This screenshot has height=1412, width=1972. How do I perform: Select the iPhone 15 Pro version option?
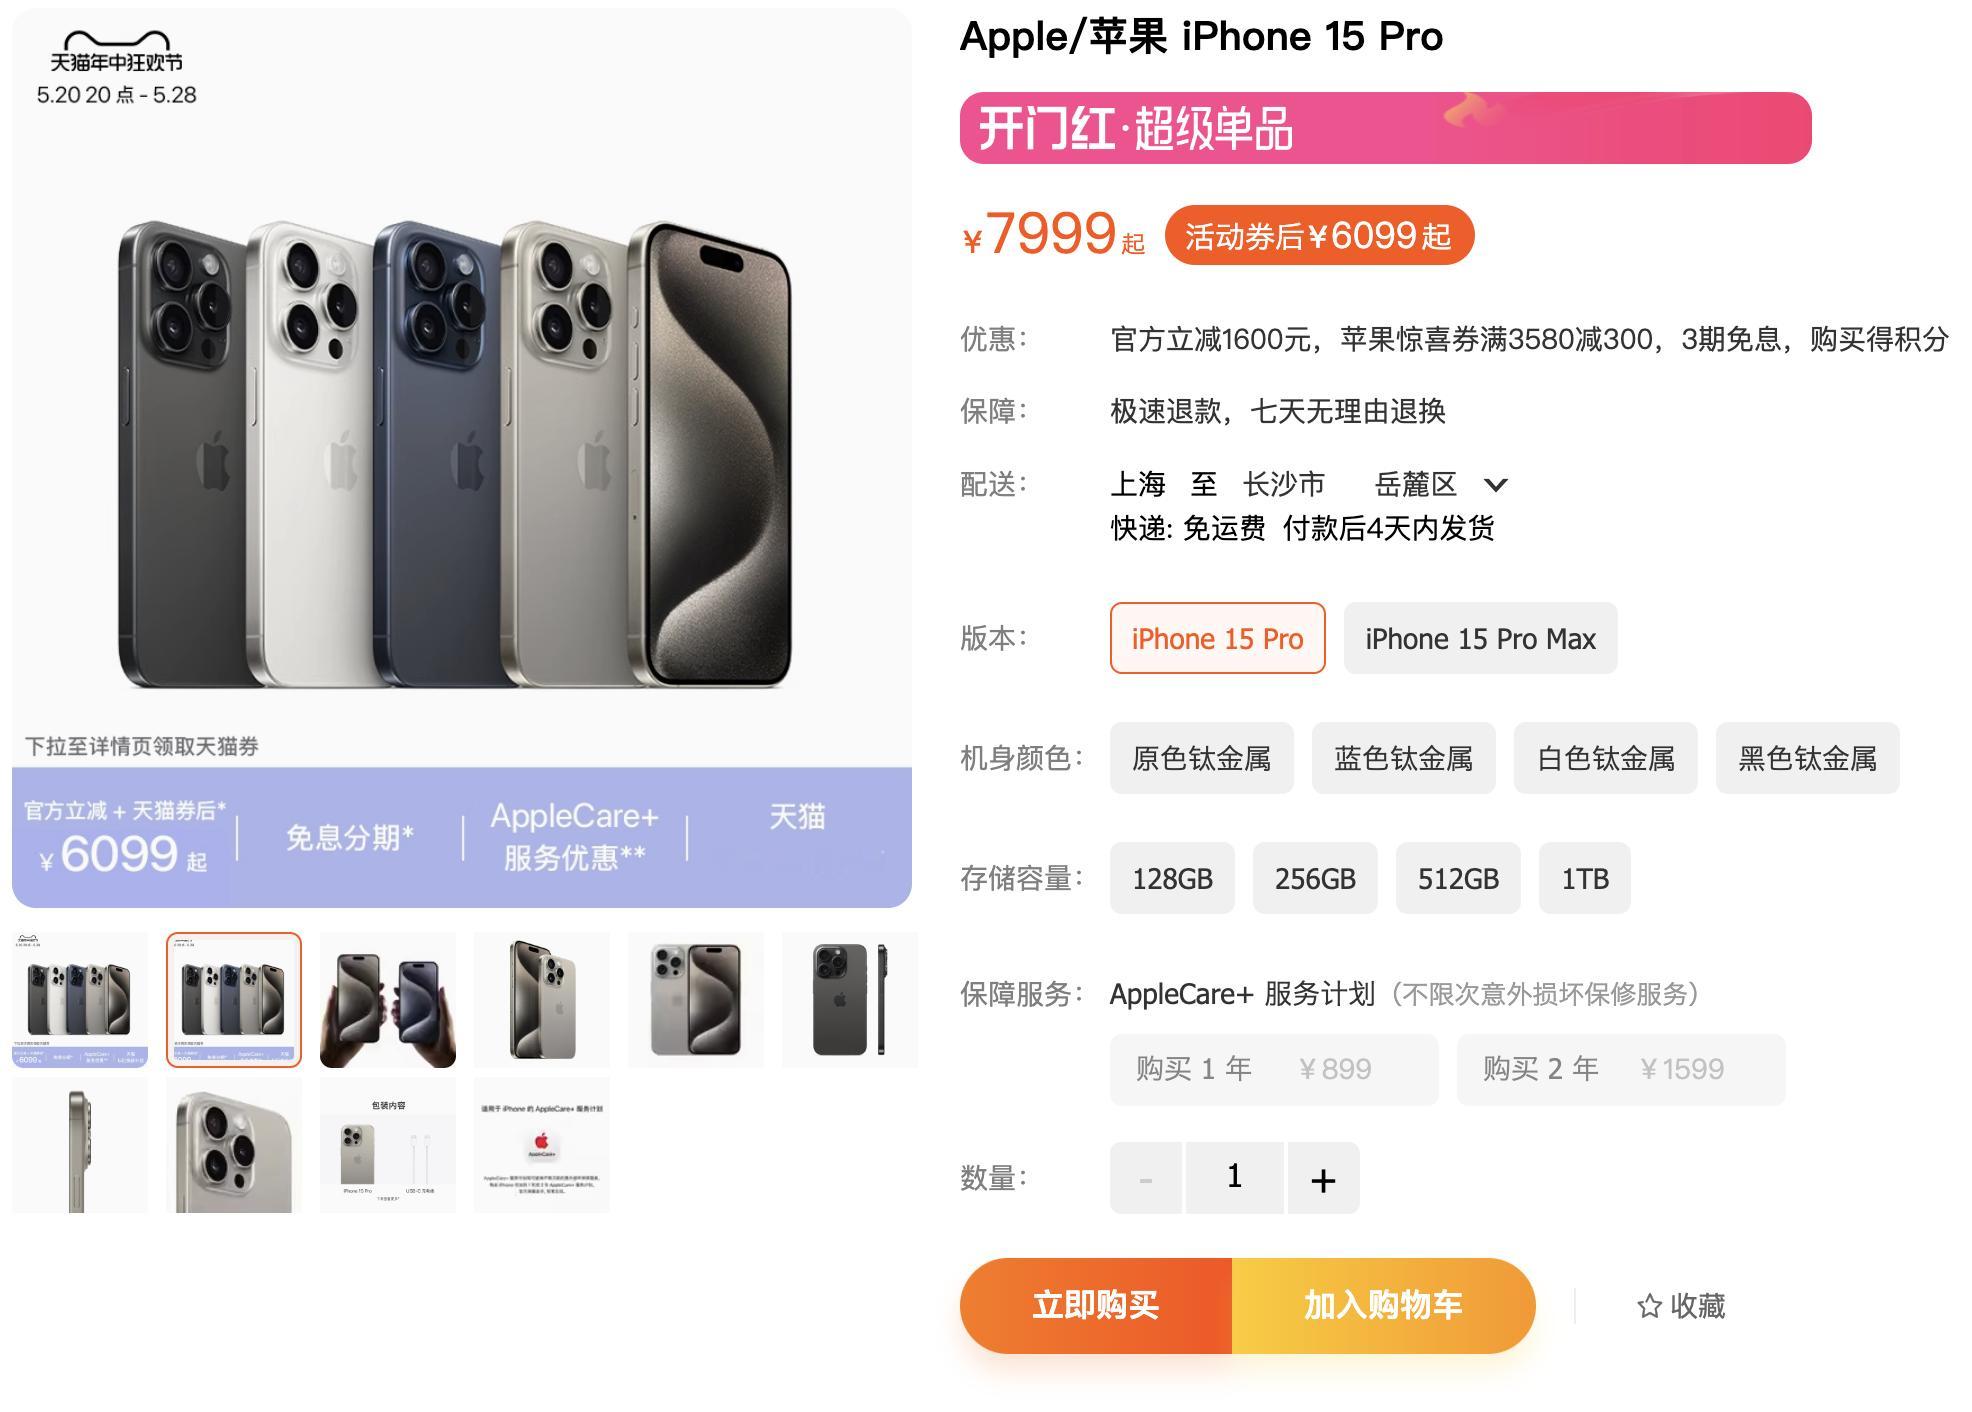(x=1217, y=638)
